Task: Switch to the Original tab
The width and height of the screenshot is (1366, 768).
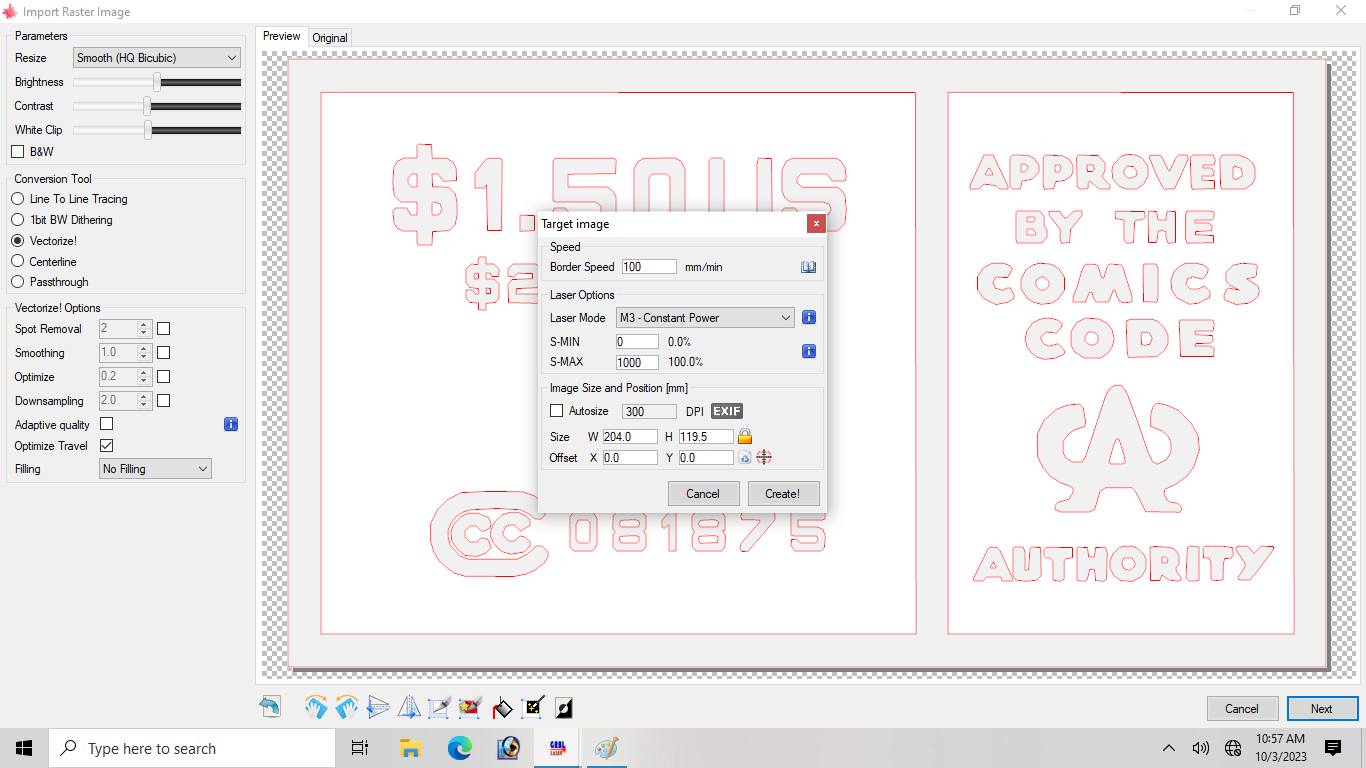Action: (x=330, y=38)
